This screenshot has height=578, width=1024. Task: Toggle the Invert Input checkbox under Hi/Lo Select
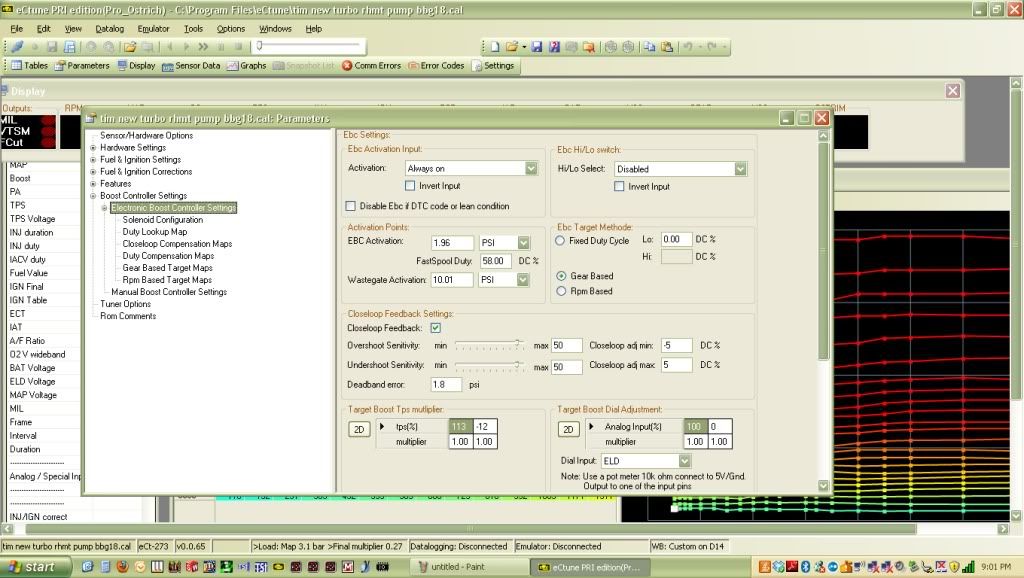(618, 186)
